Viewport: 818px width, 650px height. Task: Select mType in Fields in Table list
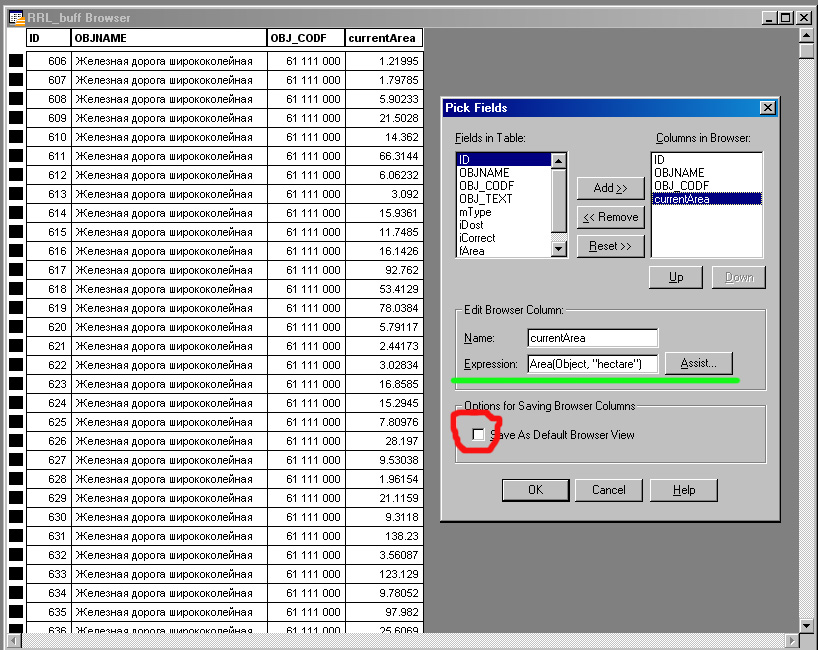coord(503,212)
